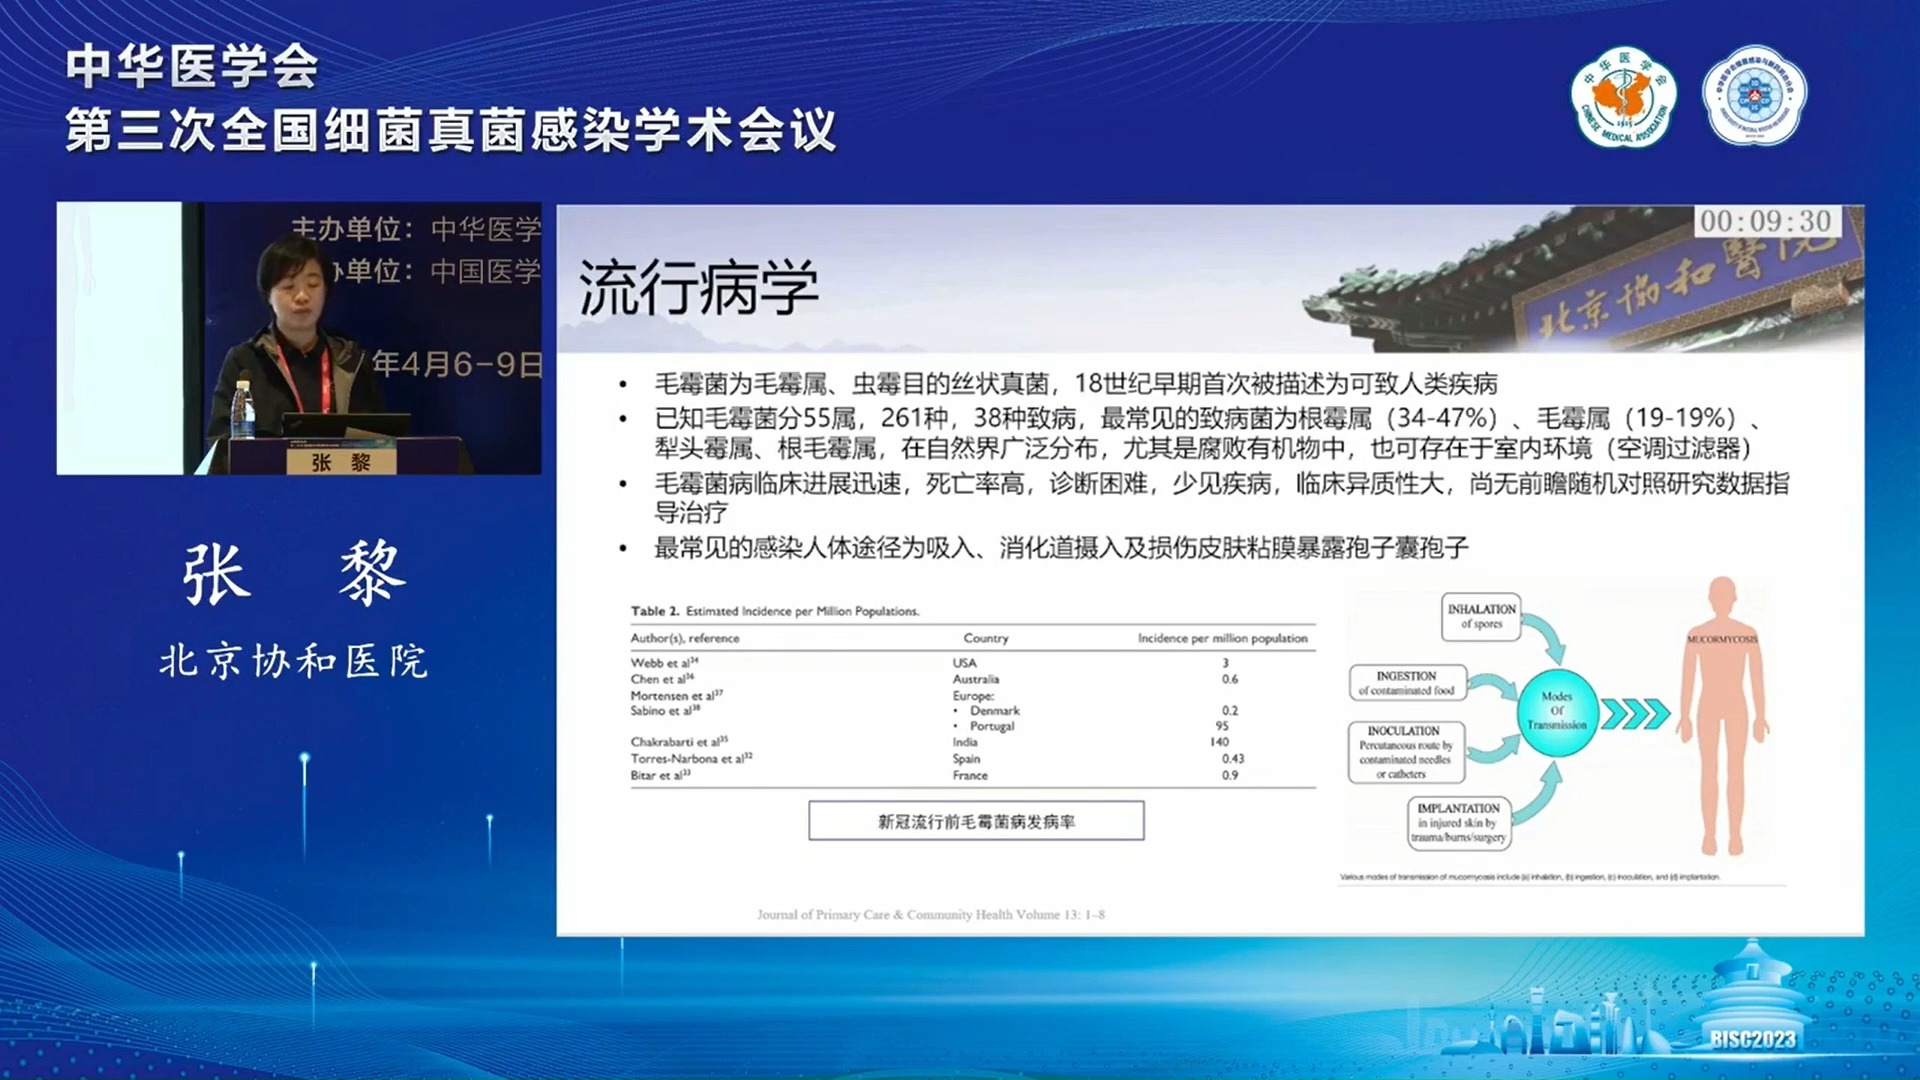This screenshot has height=1080, width=1920.
Task: Click the Bitar et al table row
Action: click(x=972, y=774)
